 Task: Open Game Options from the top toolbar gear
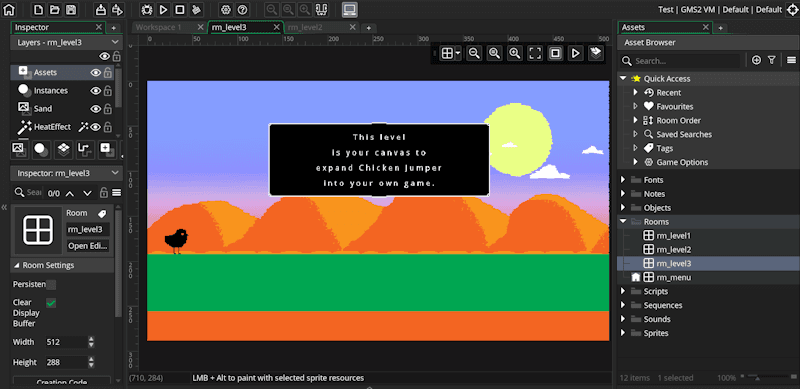click(226, 10)
